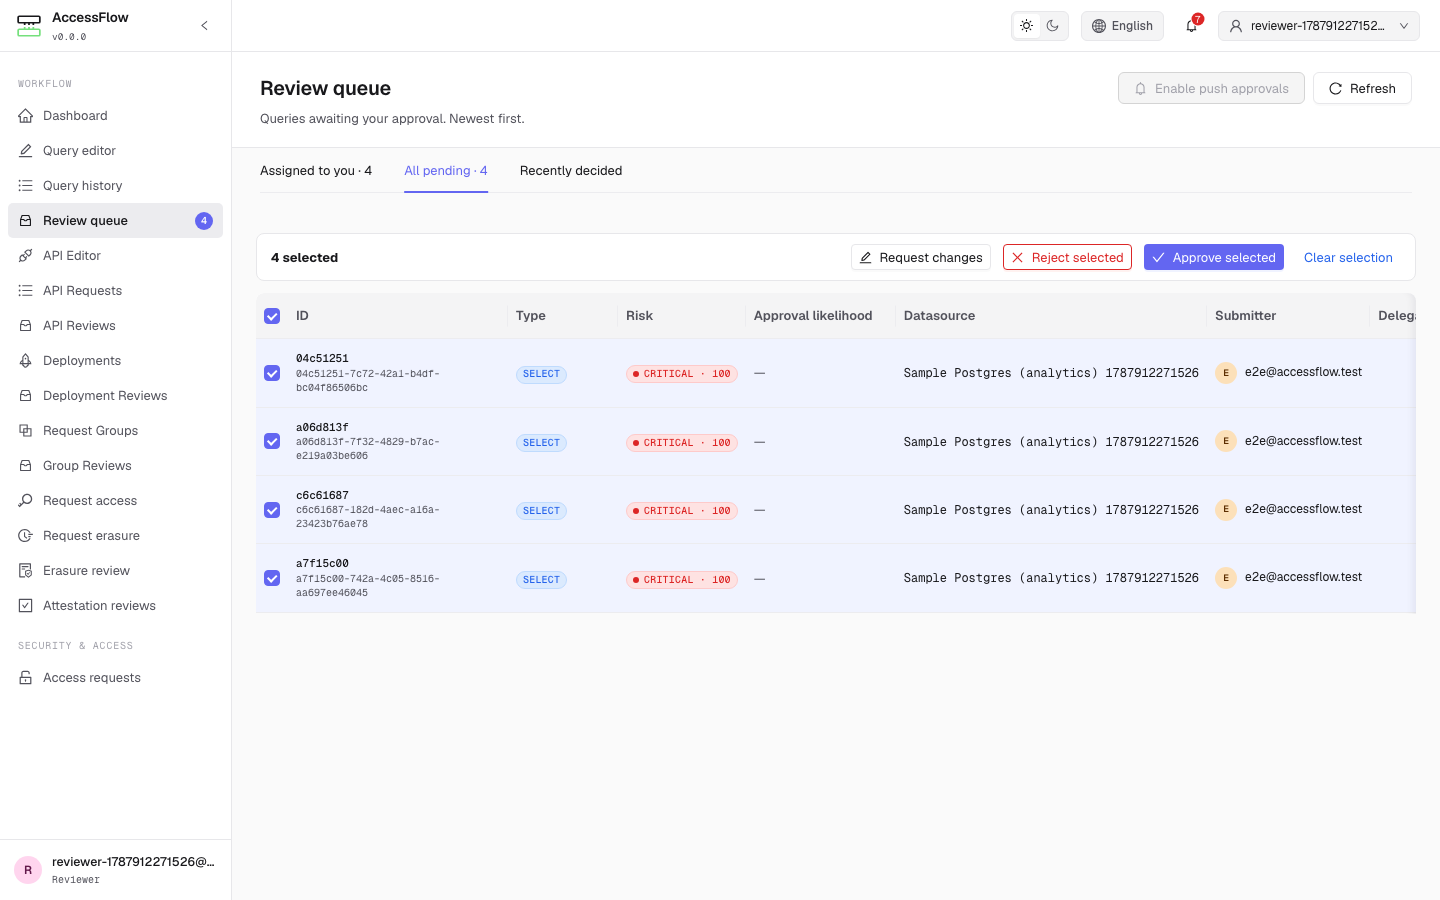This screenshot has height=900, width=1440.
Task: Click submitter avatar E in row a7f15c00
Action: 1226,578
